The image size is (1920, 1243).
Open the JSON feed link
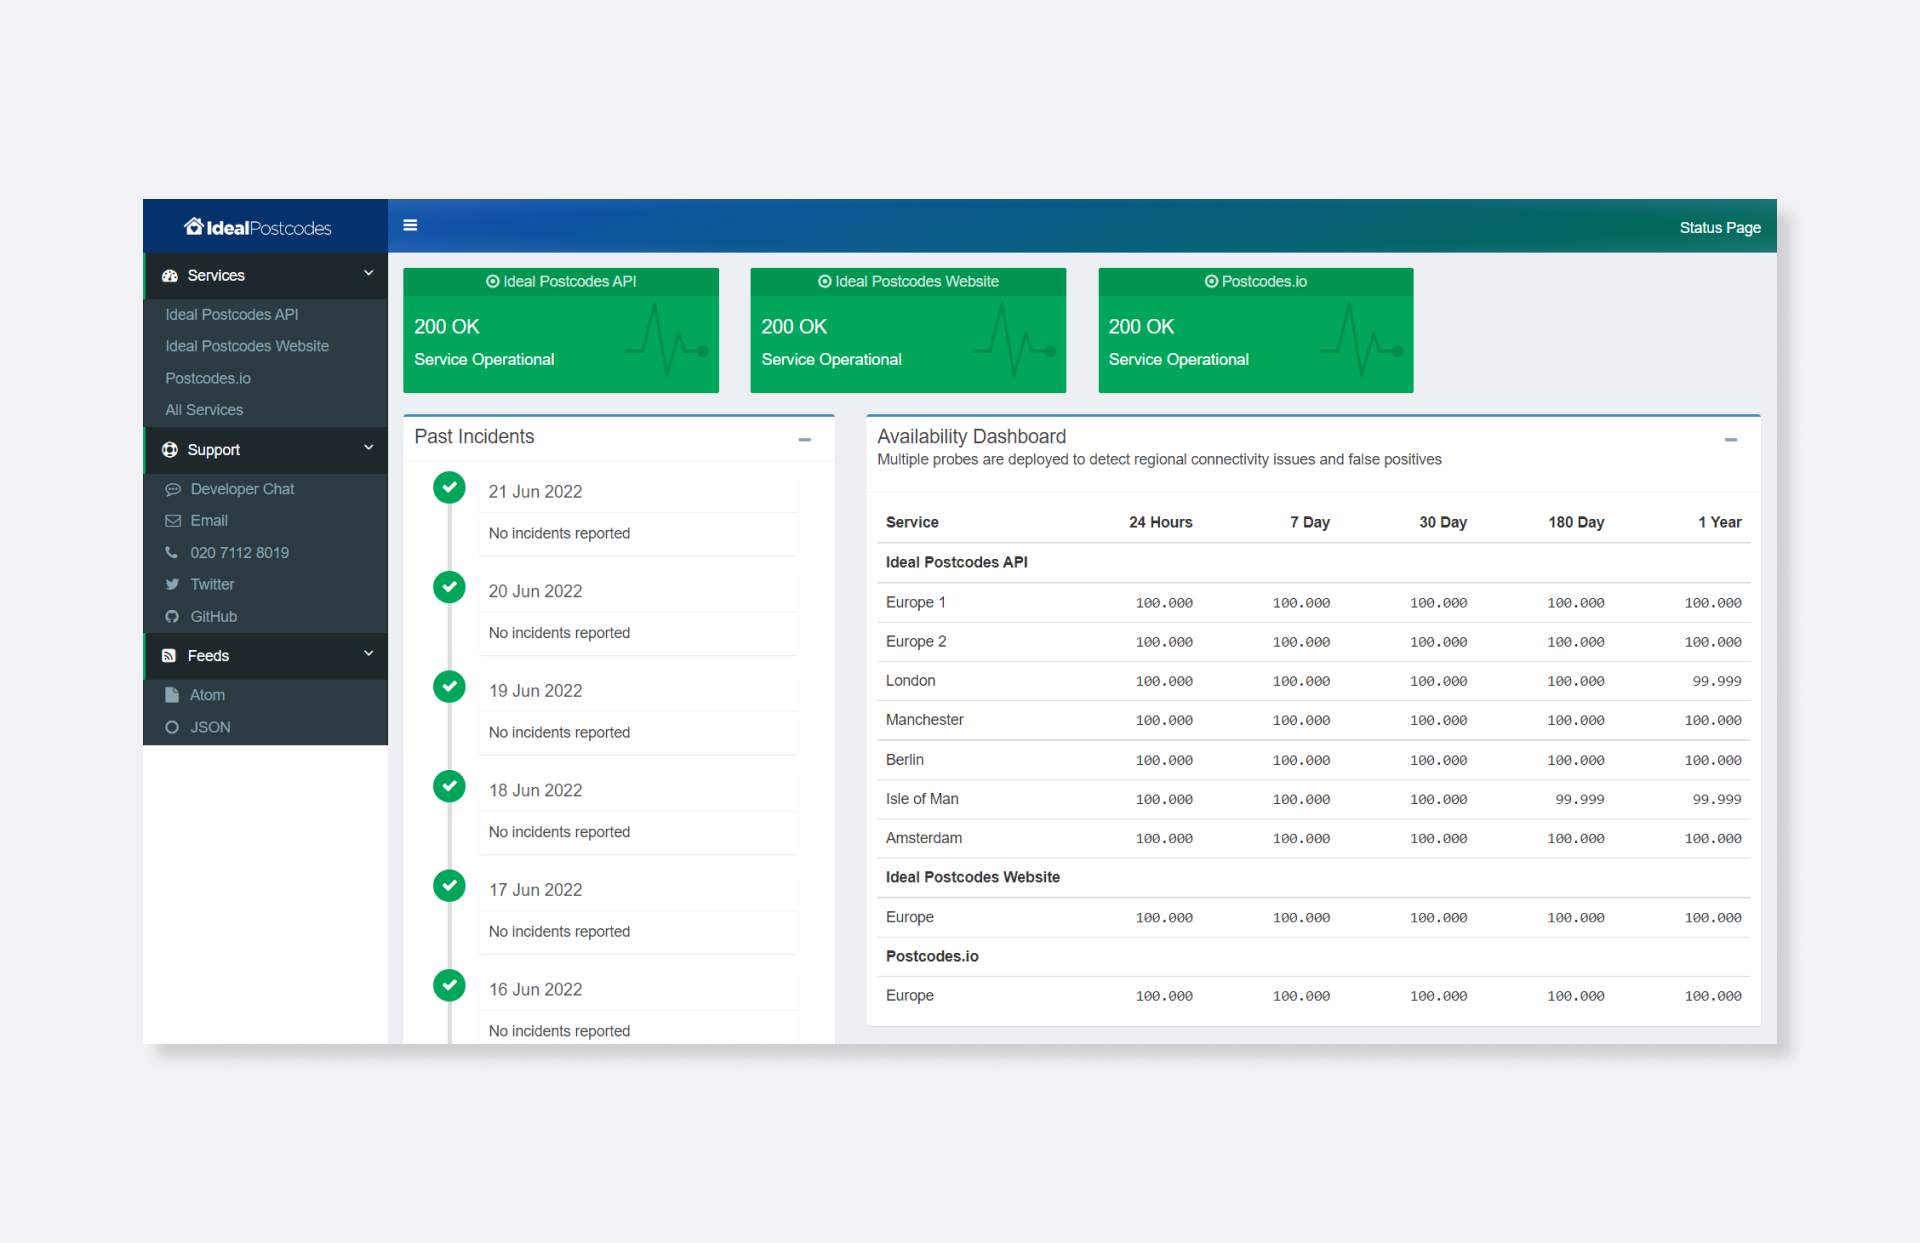point(210,727)
